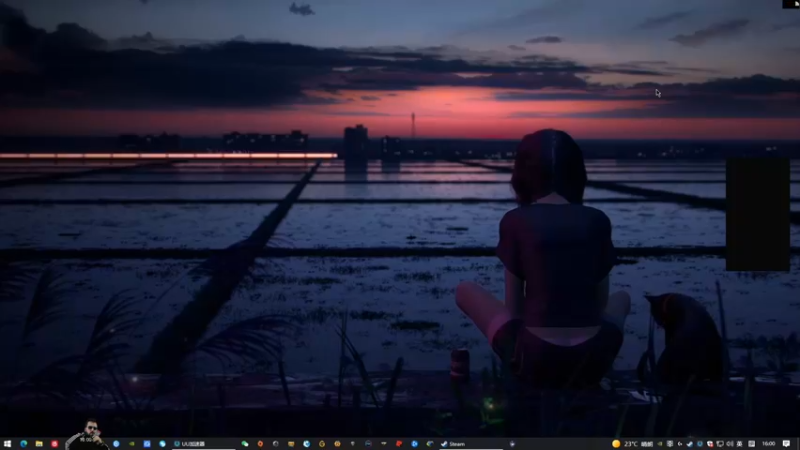Open File Explorer folder icon
The height and width of the screenshot is (450, 800).
click(x=39, y=444)
